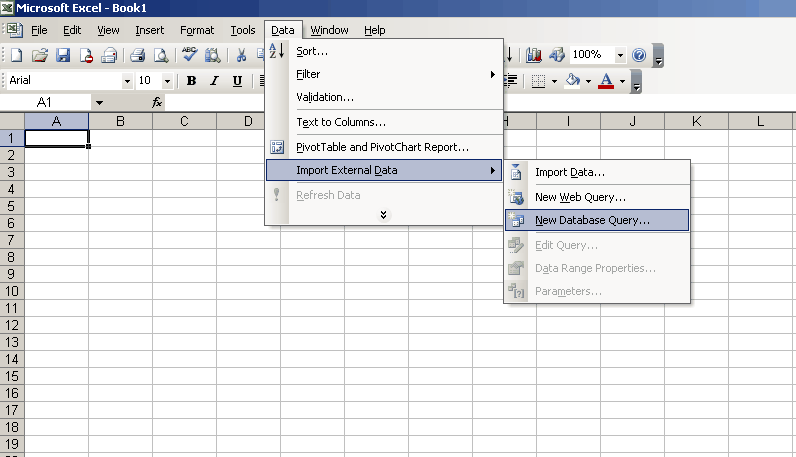This screenshot has width=796, height=457.
Task: Click the Increase Indent icon
Action: coord(510,81)
